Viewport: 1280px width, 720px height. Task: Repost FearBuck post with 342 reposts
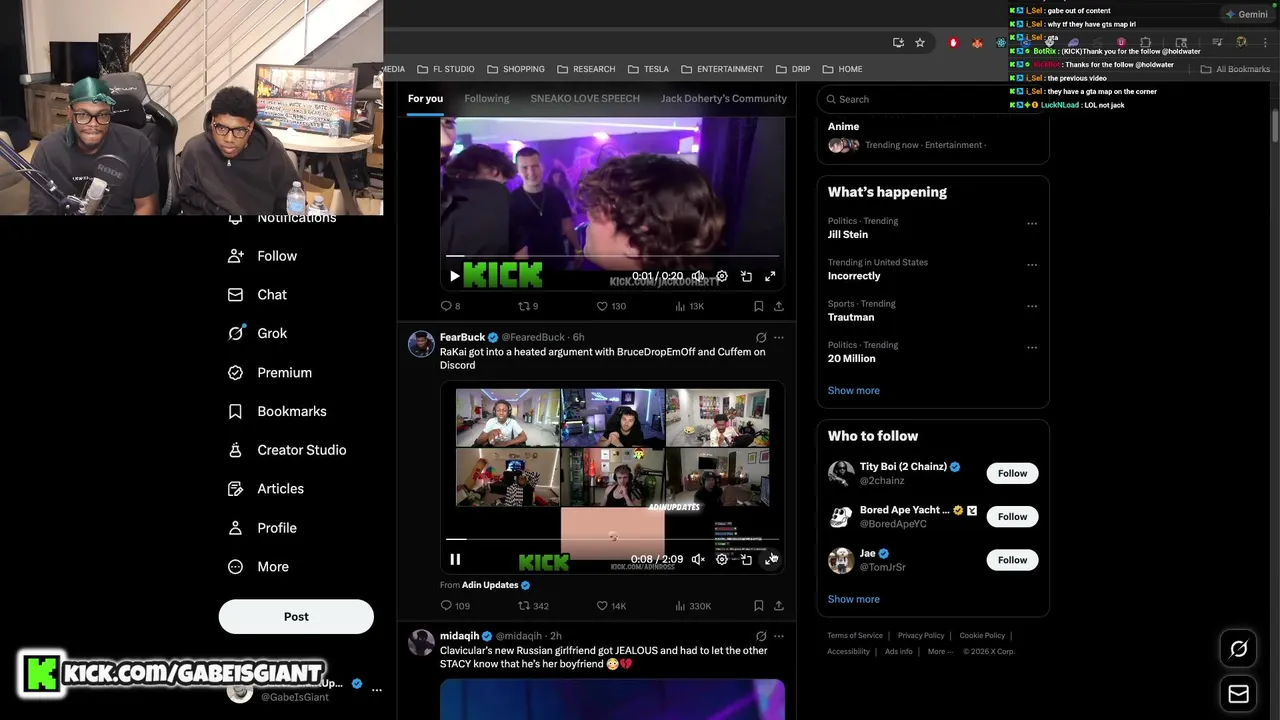click(533, 606)
